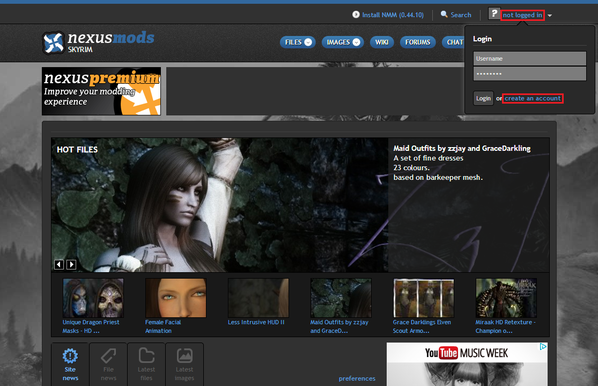Focus the password input field
Viewport: 598px width, 386px height.
coord(530,74)
